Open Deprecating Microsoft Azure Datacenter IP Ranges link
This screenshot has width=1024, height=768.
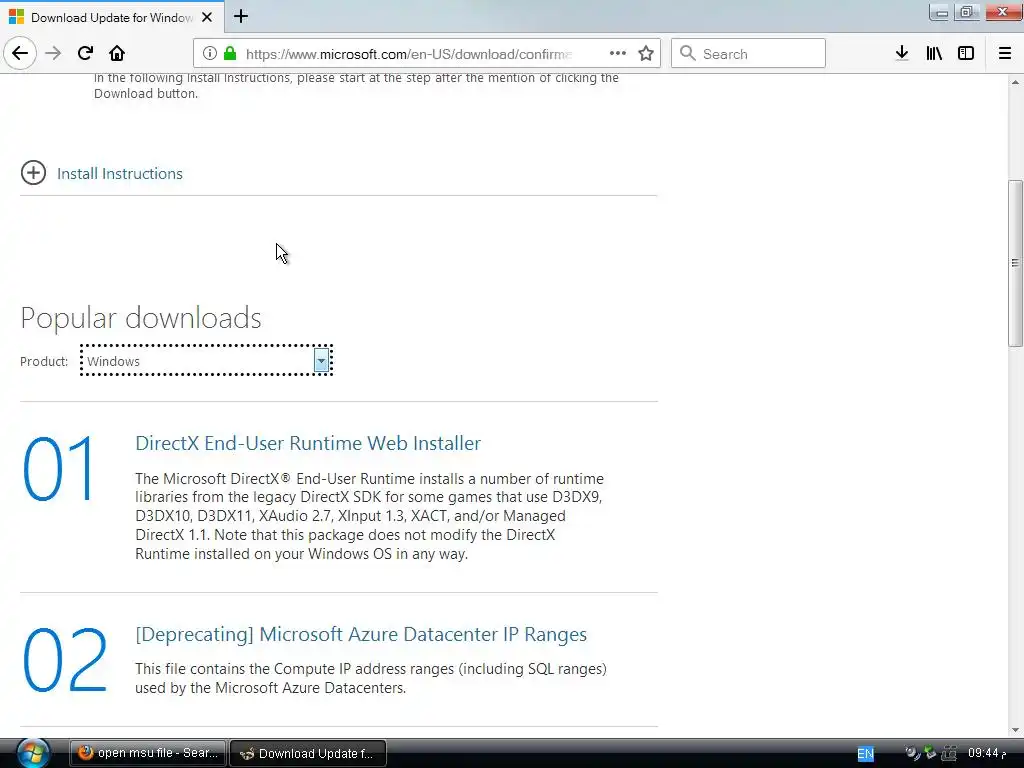point(361,635)
